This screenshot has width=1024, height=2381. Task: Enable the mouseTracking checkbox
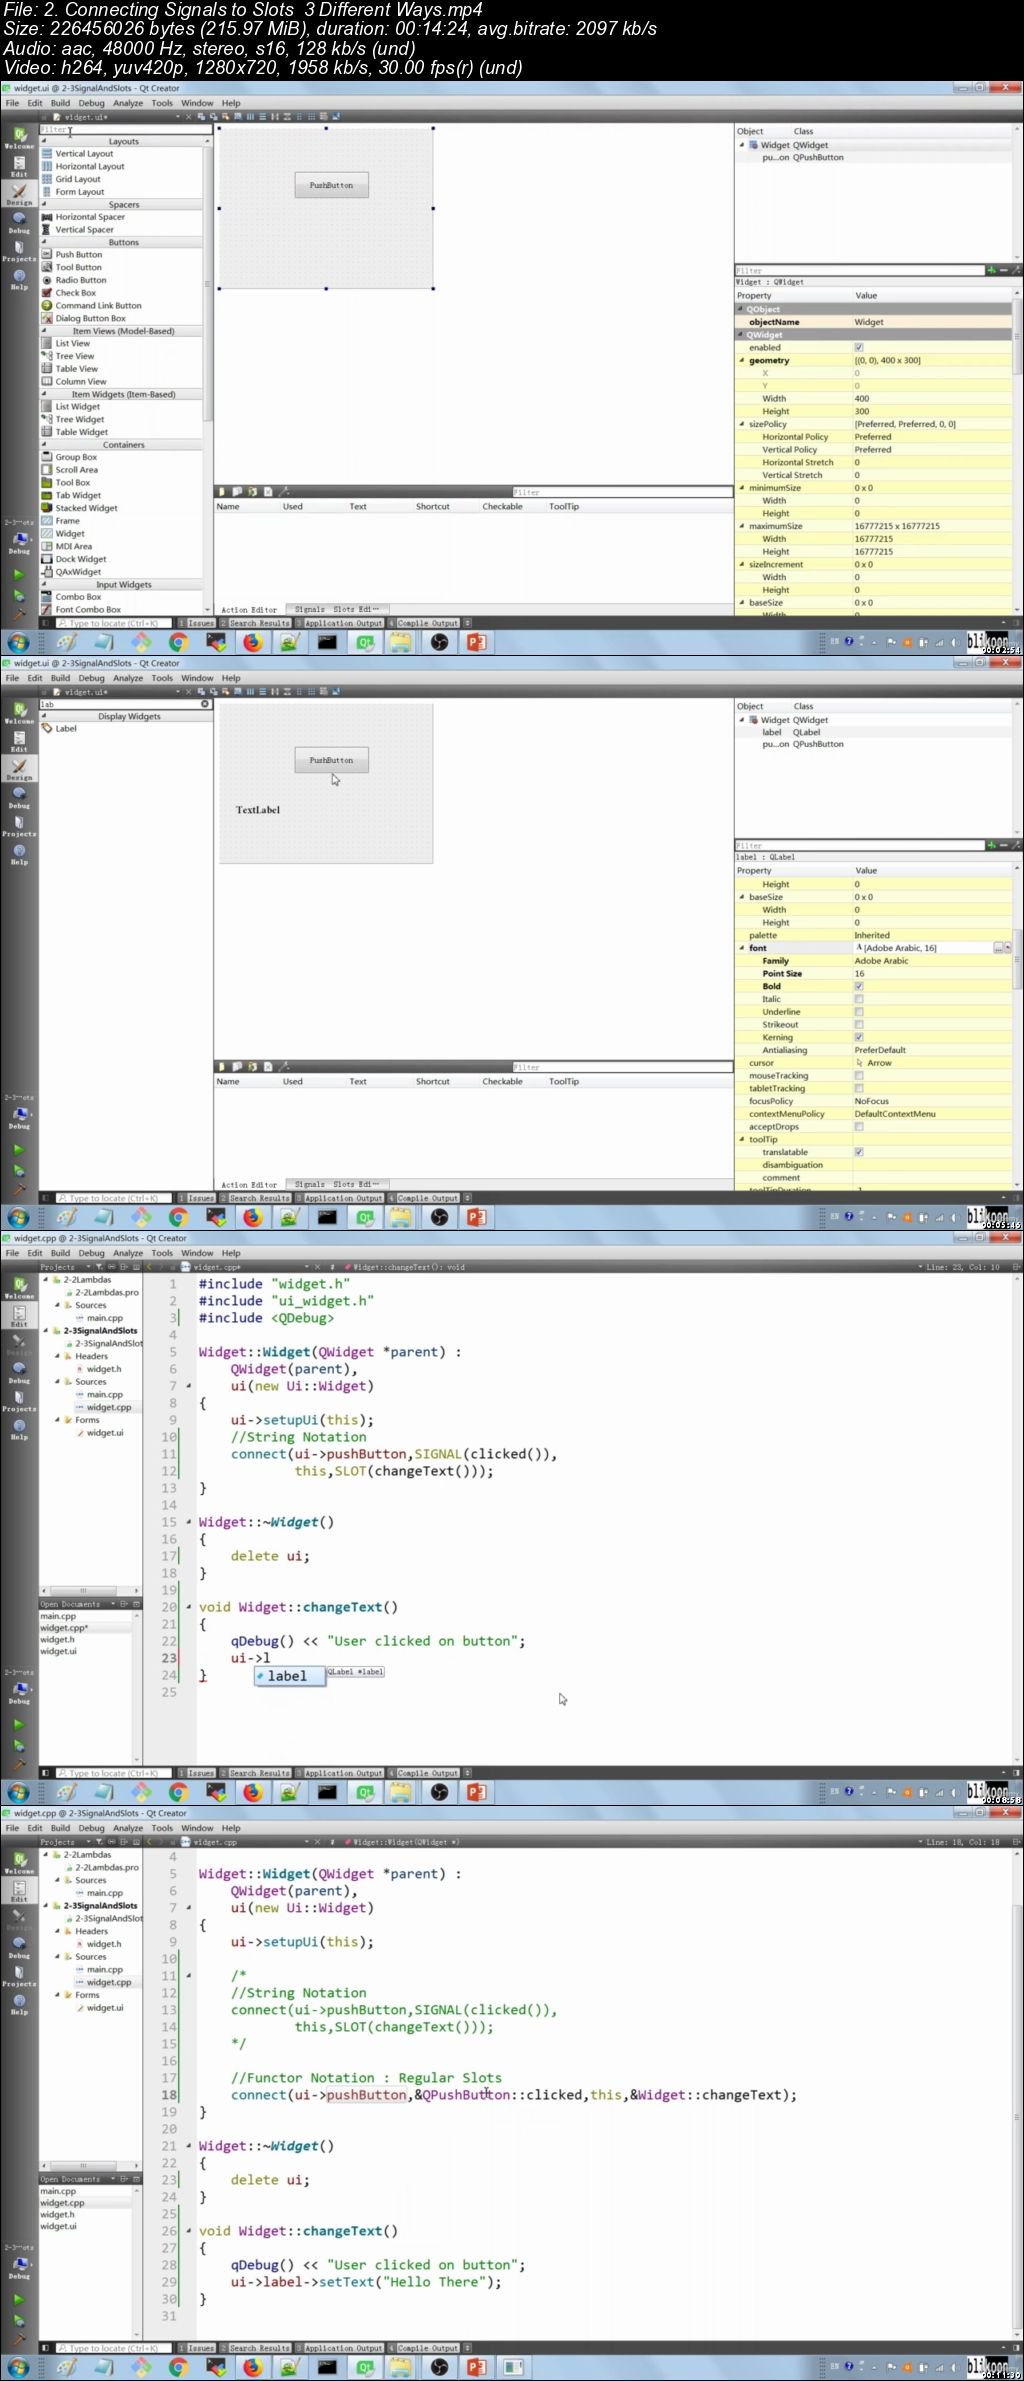pyautogui.click(x=858, y=1075)
